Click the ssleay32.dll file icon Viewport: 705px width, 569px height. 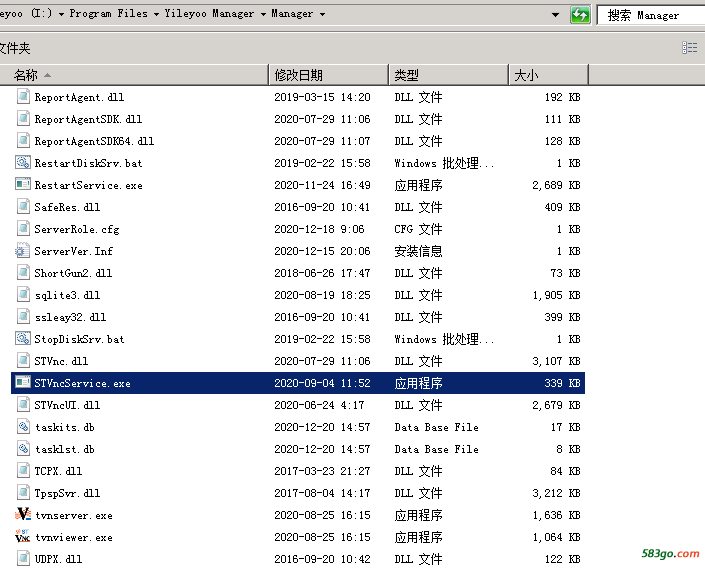(x=23, y=317)
